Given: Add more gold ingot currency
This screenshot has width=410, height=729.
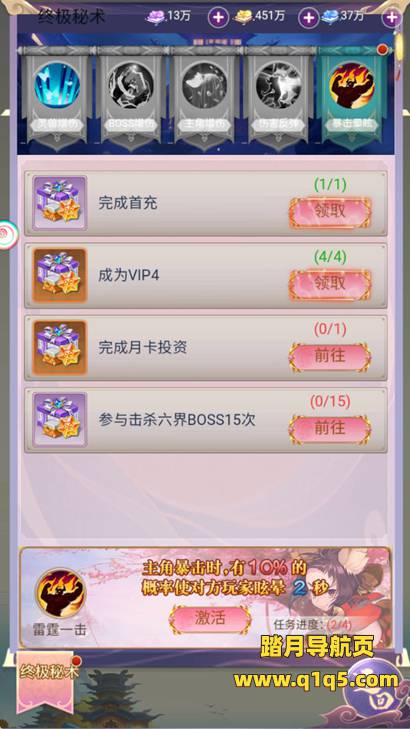Looking at the screenshot, I should [x=308, y=18].
